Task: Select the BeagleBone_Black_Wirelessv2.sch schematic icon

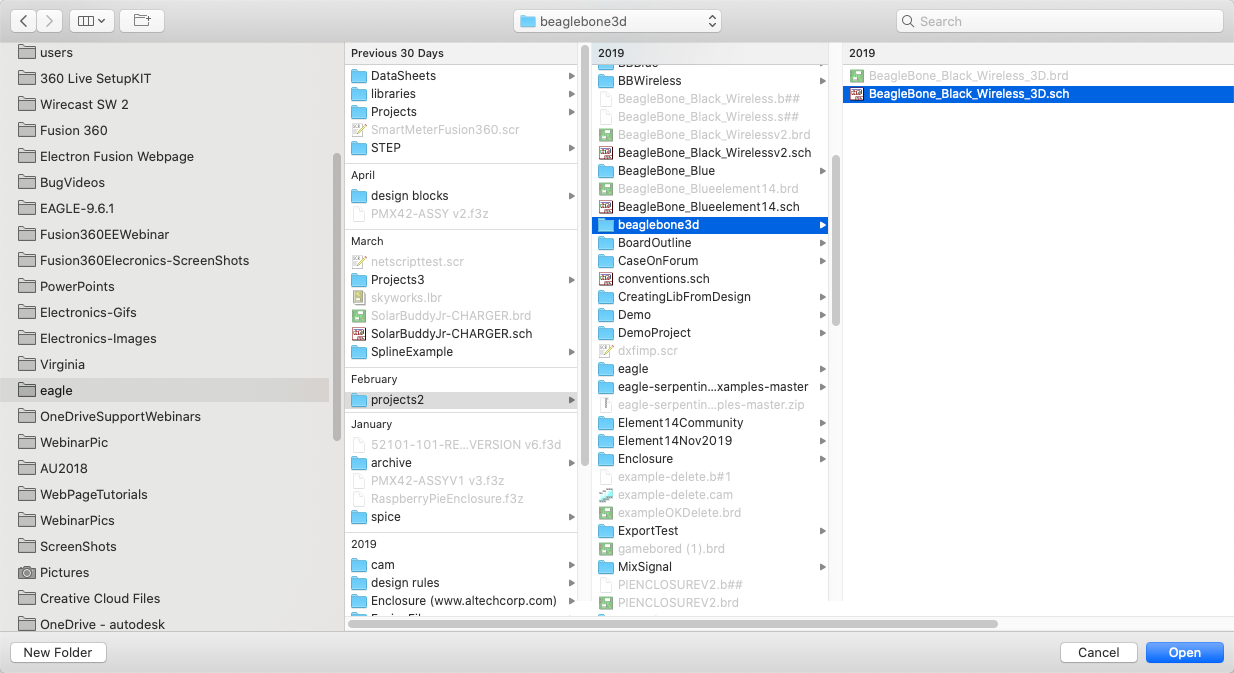Action: [605, 153]
